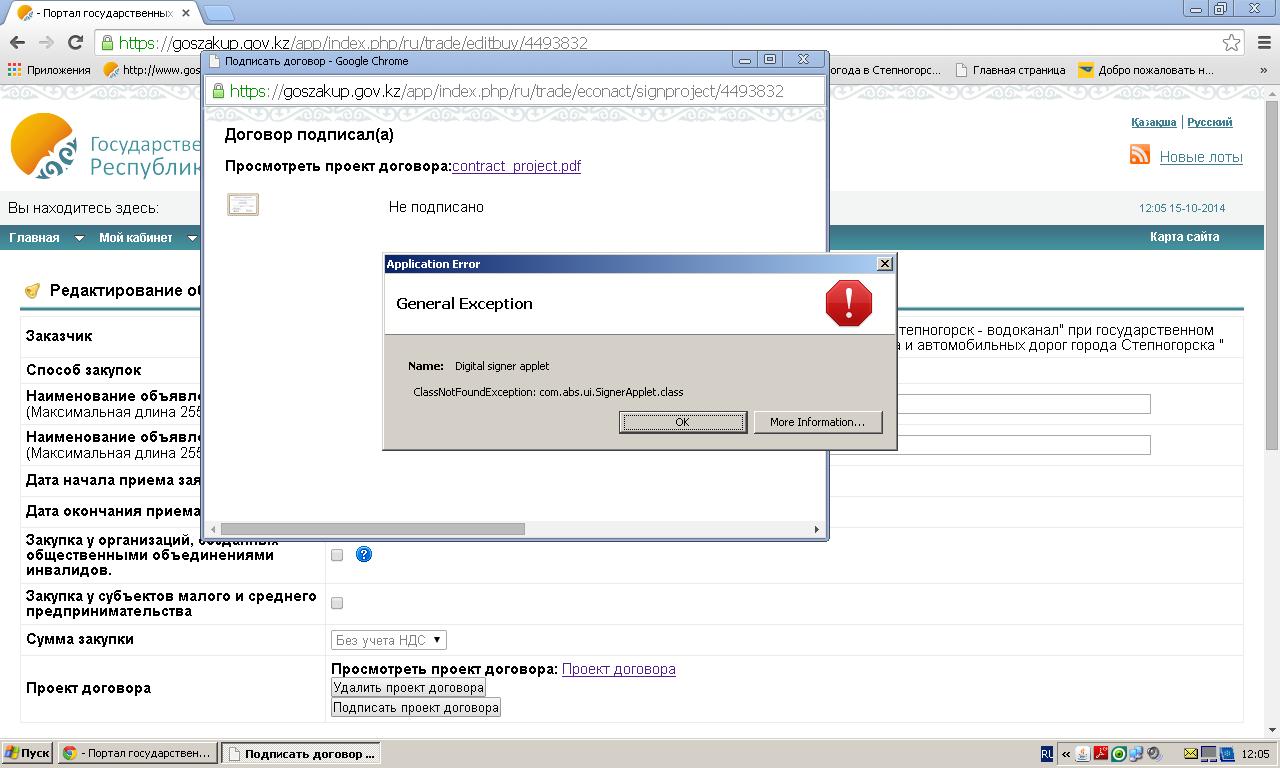This screenshot has height=768, width=1280.
Task: Click the yellow envelope tray icon
Action: pyautogui.click(x=1191, y=754)
